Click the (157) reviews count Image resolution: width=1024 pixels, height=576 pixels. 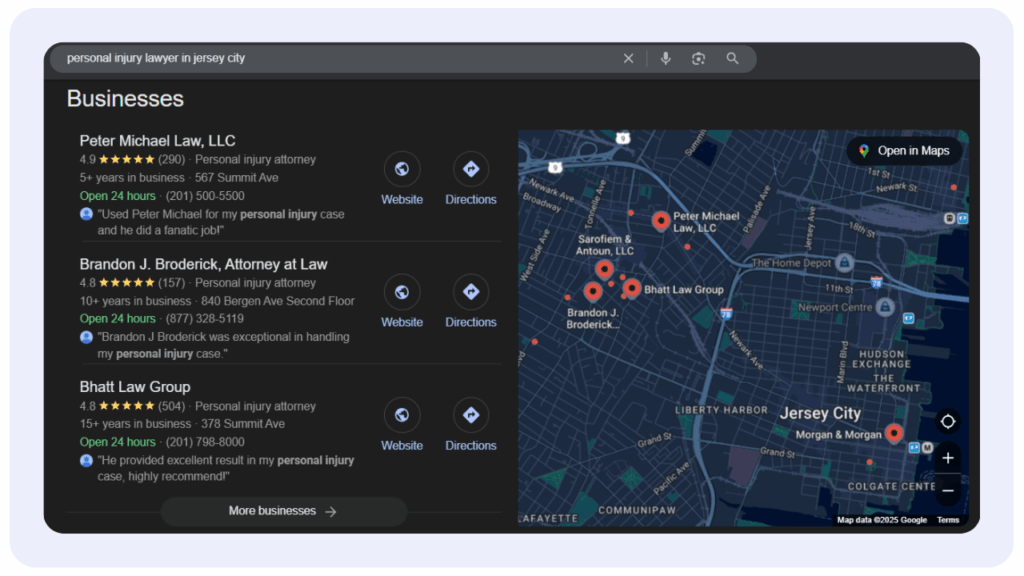172,283
